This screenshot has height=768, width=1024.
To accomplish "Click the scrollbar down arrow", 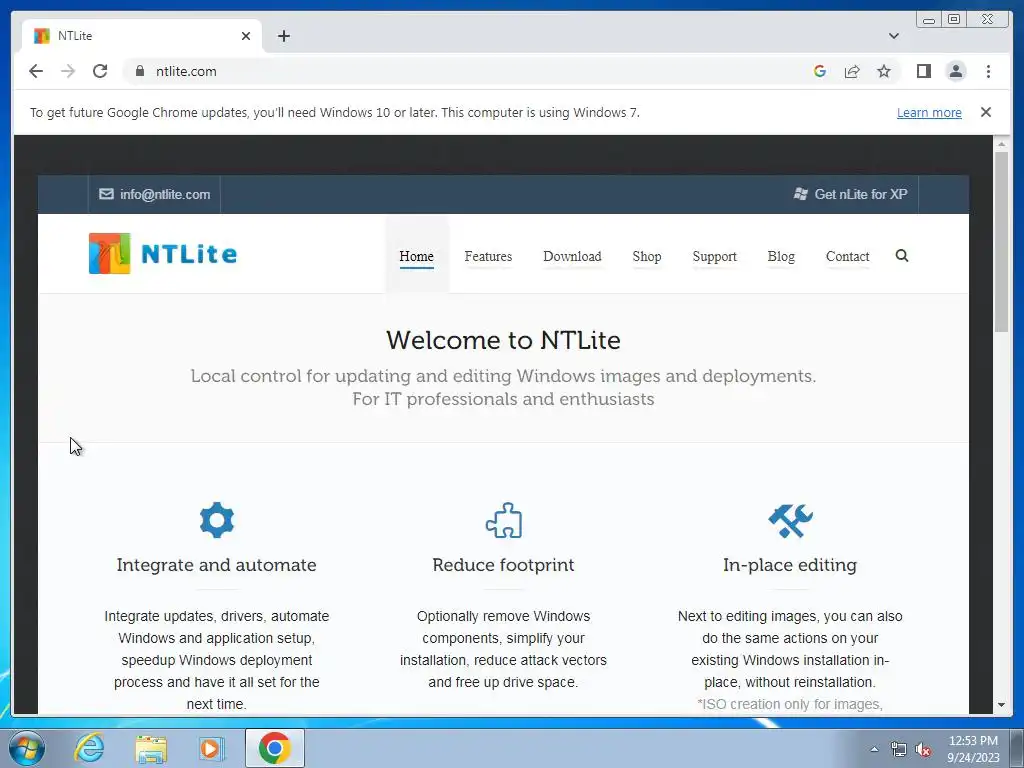I will pos(1001,705).
